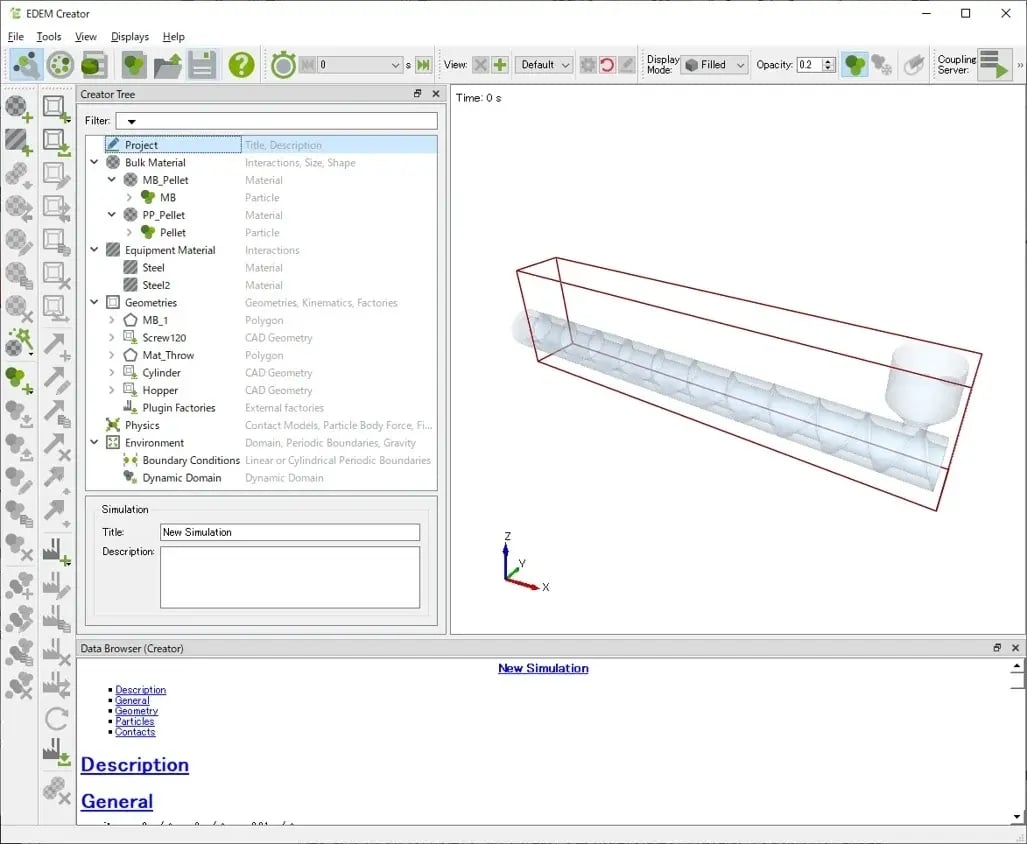Click the physics icon beside Physics row
1027x844 pixels.
click(x=113, y=425)
